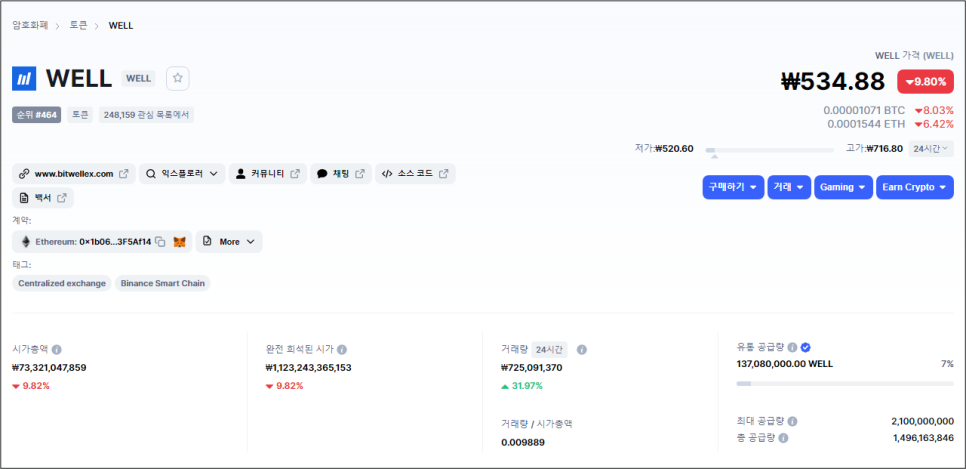
Task: Open the www.bitwellex.com website link
Action: [74, 174]
